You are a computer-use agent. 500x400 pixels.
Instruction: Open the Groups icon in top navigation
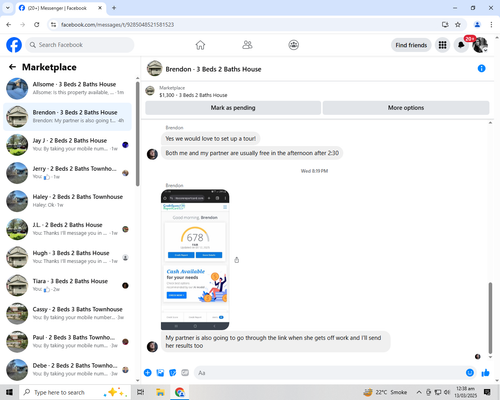pyautogui.click(x=293, y=45)
